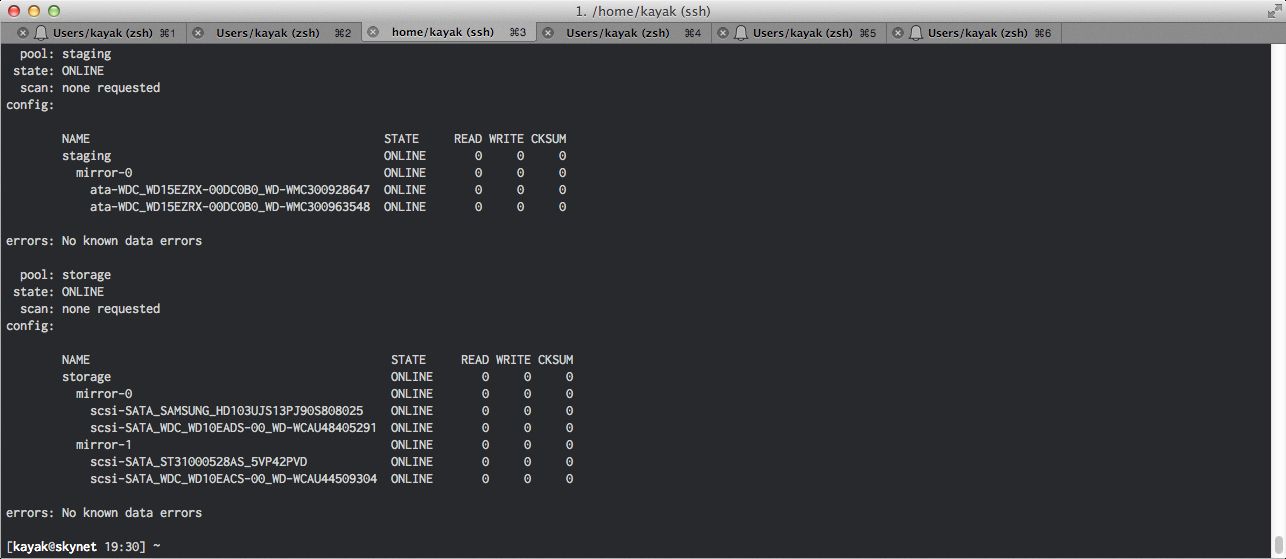Image resolution: width=1286 pixels, height=559 pixels.
Task: Close the ⌘6 Users/kayak tab
Action: pyautogui.click(x=898, y=33)
